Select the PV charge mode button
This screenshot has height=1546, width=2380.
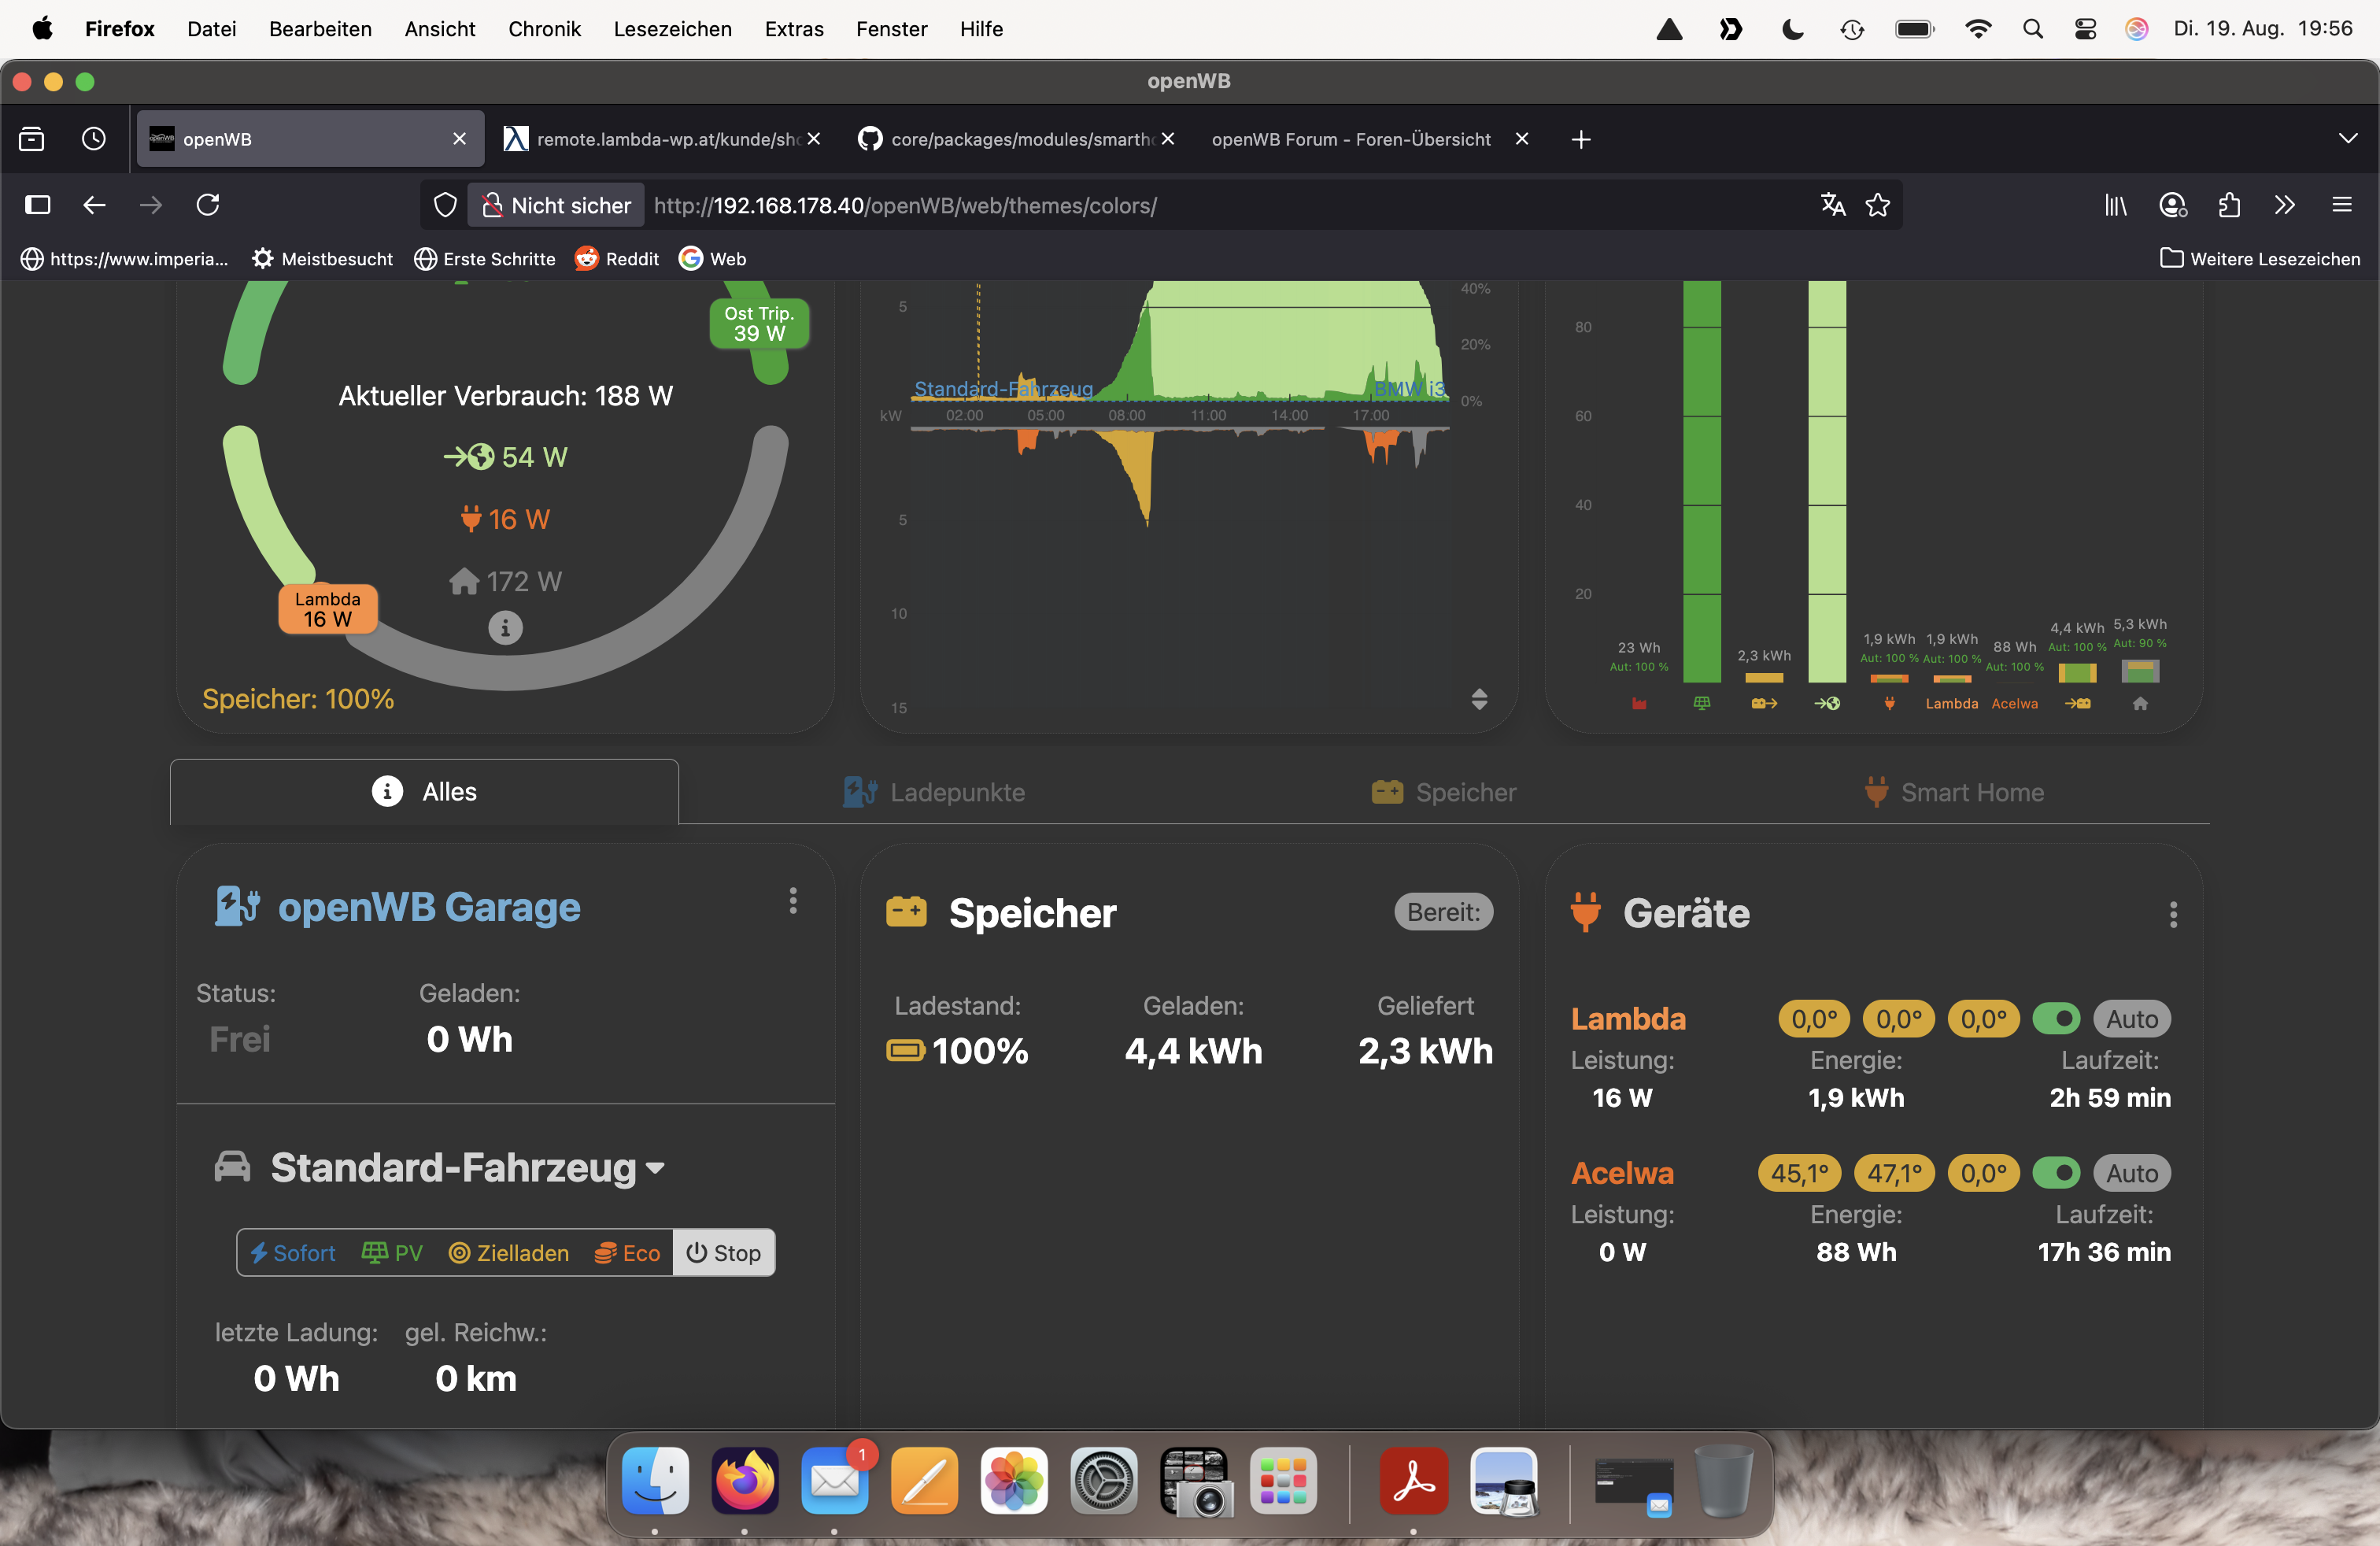pyautogui.click(x=392, y=1253)
